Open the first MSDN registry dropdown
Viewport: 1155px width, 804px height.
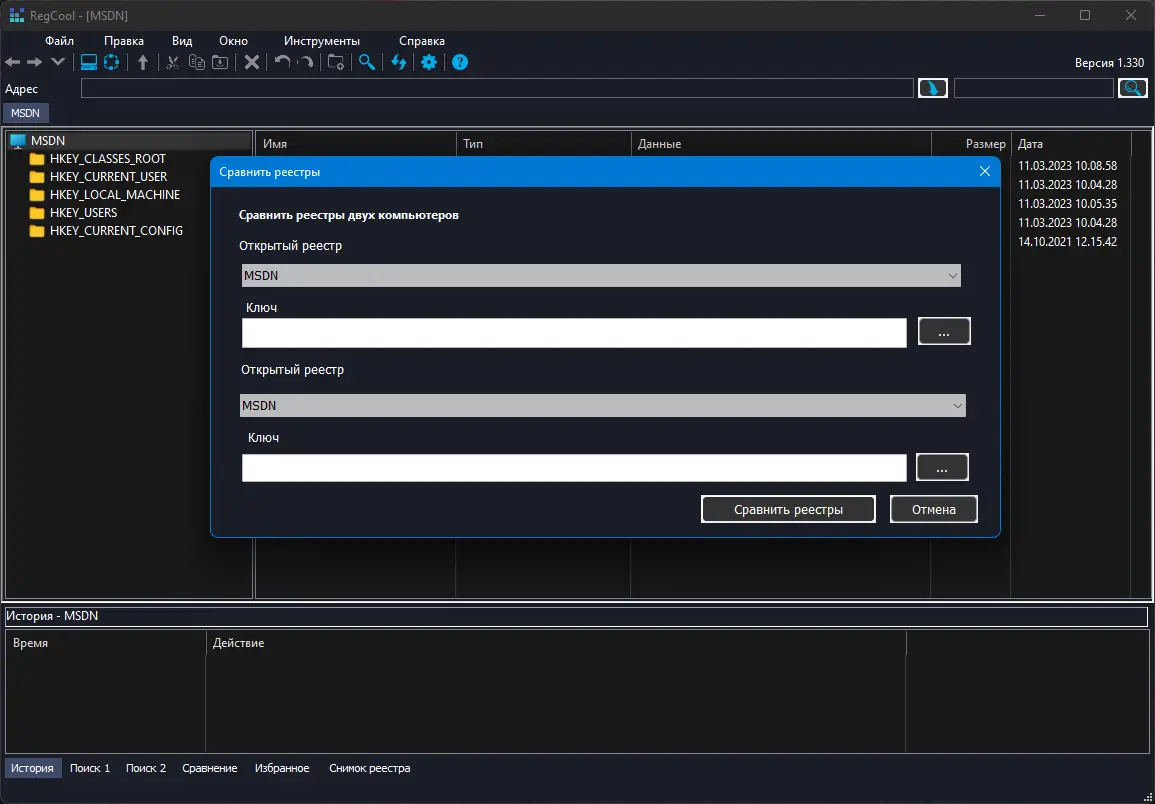[600, 275]
